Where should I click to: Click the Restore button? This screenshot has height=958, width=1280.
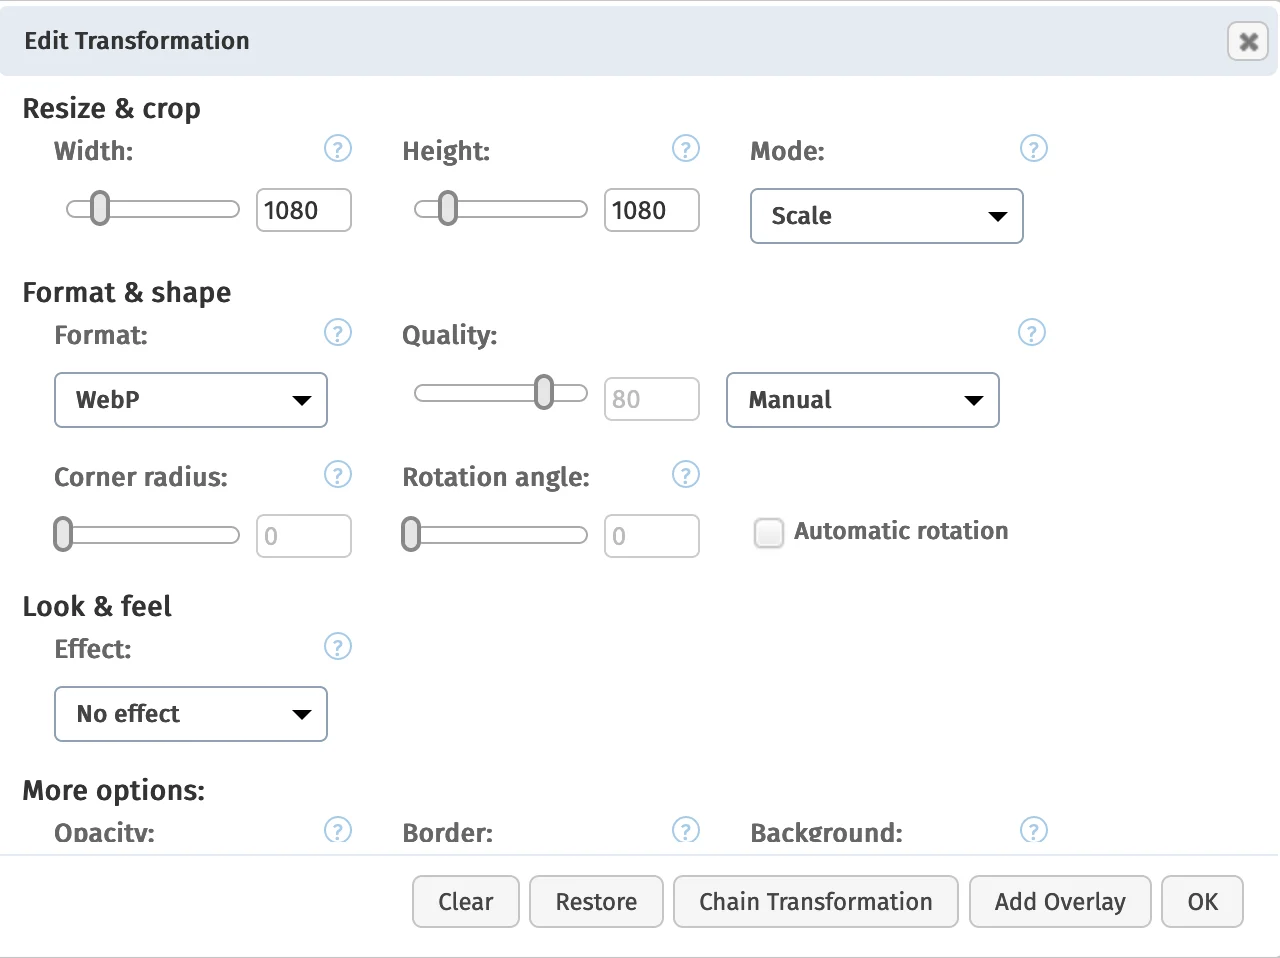tap(596, 902)
